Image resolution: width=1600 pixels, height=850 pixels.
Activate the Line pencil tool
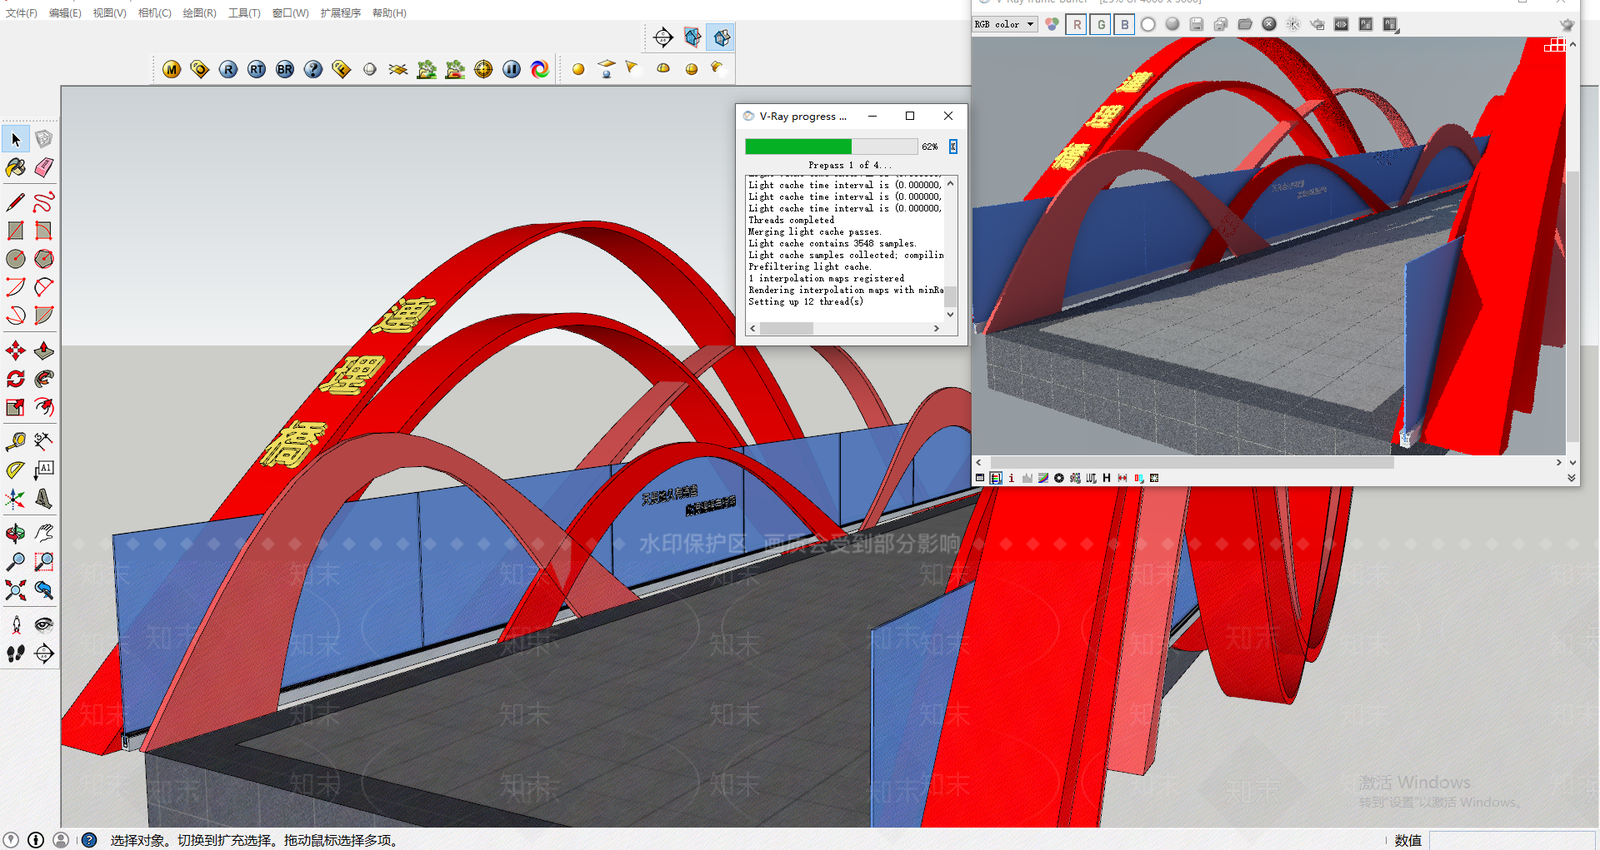(x=16, y=202)
